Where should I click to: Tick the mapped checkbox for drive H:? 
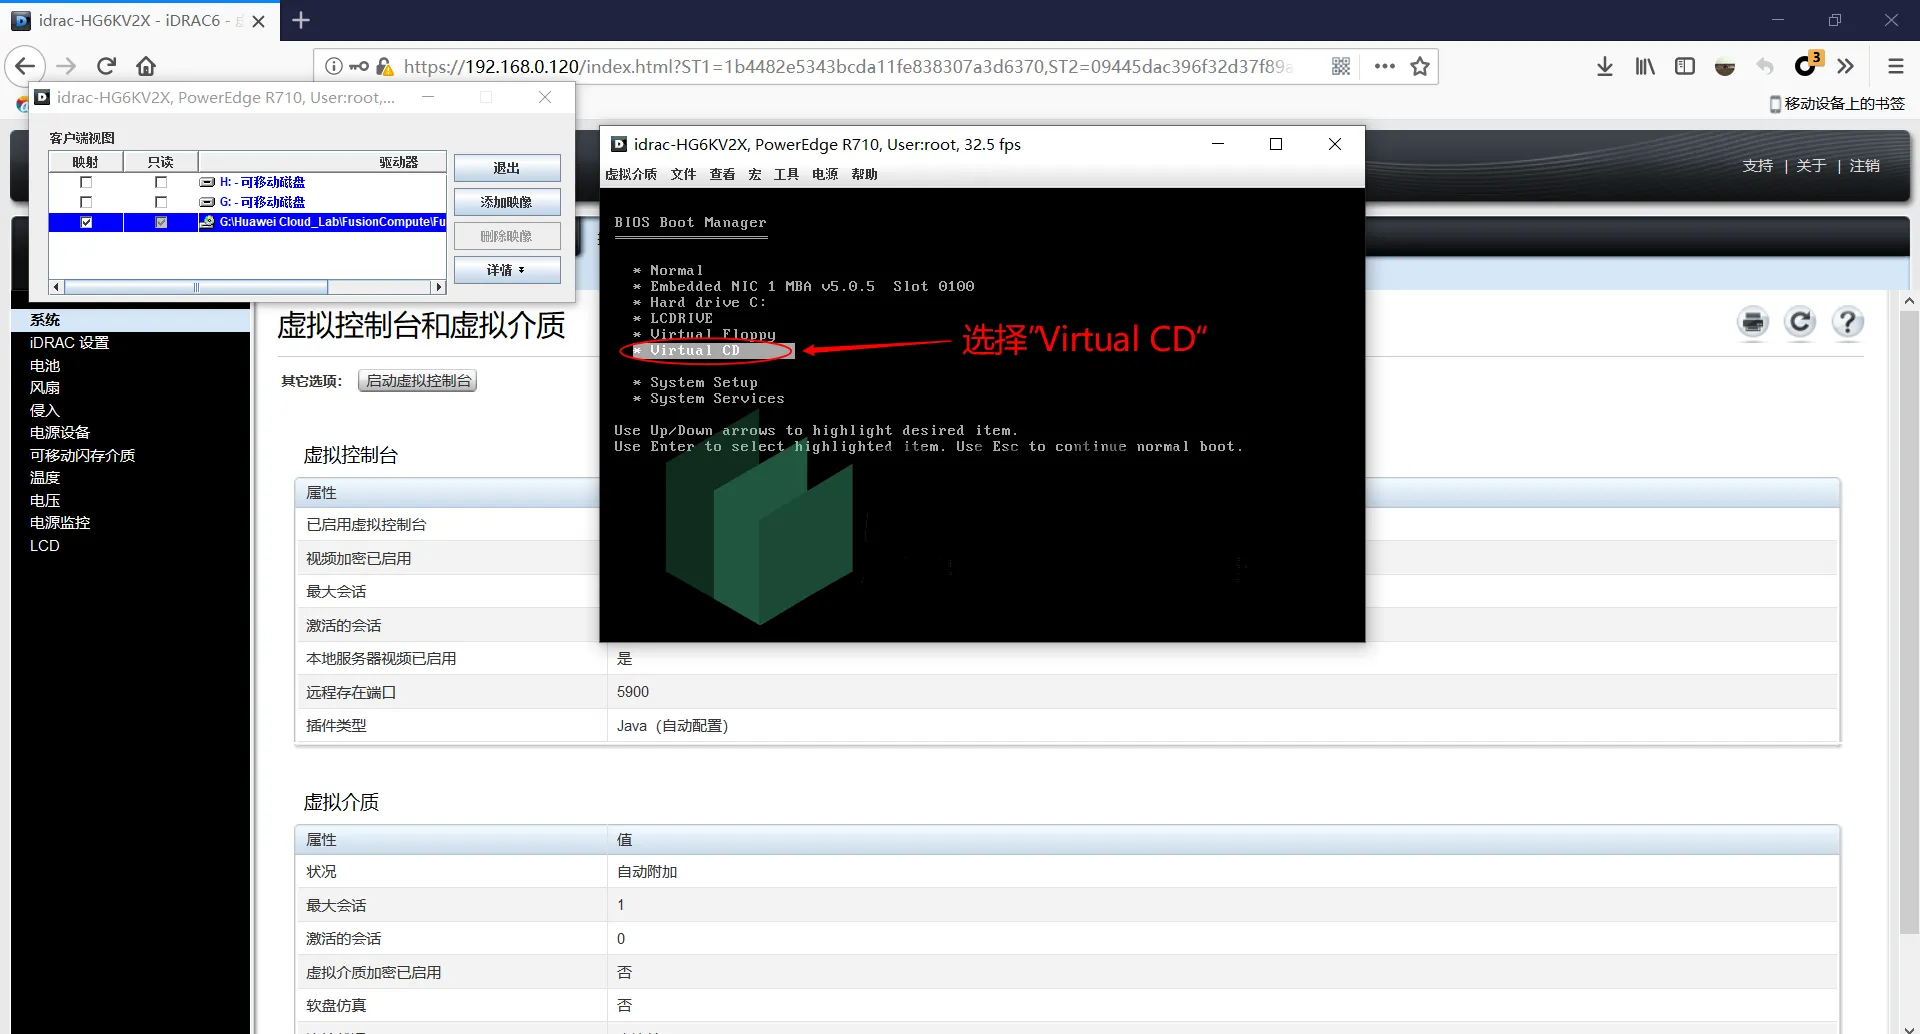pos(86,182)
